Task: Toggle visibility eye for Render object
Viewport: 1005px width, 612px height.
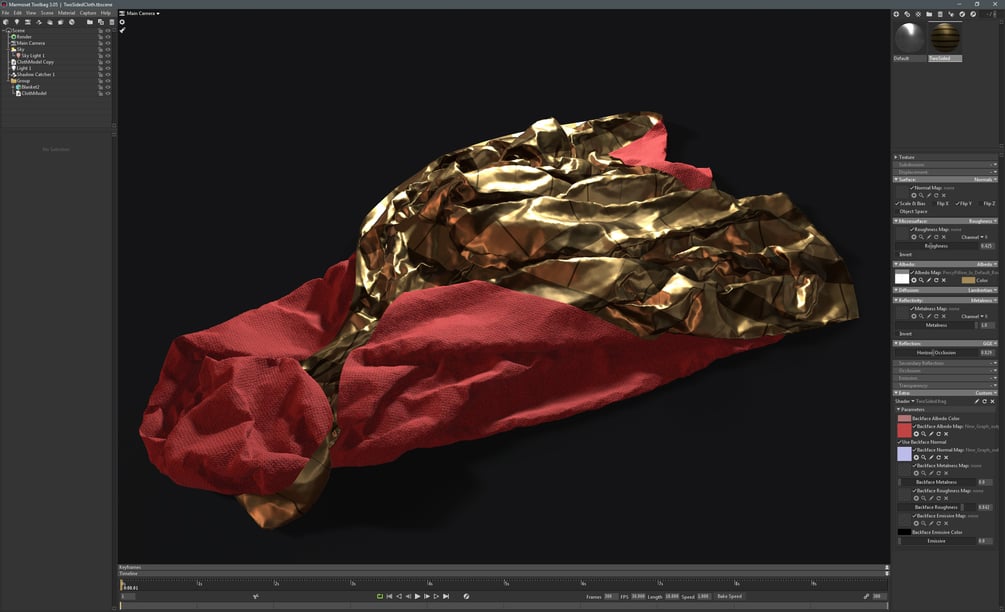Action: (108, 37)
